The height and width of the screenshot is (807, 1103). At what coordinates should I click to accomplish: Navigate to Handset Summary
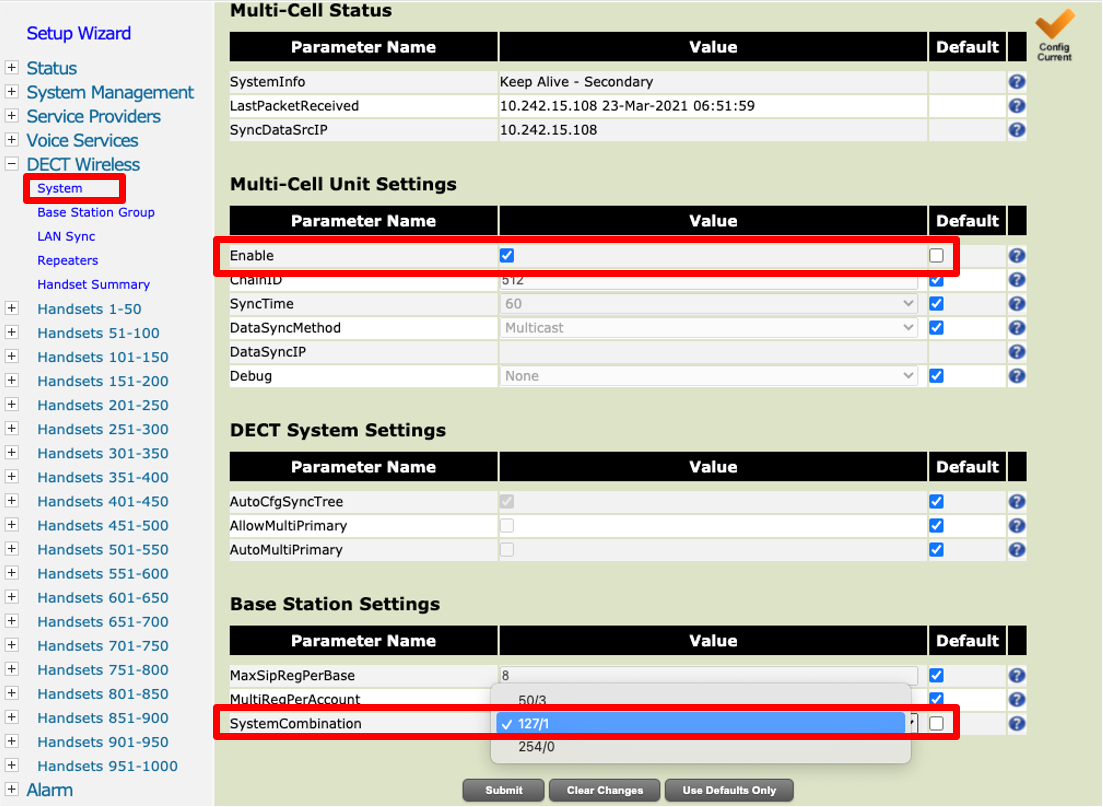(x=94, y=284)
